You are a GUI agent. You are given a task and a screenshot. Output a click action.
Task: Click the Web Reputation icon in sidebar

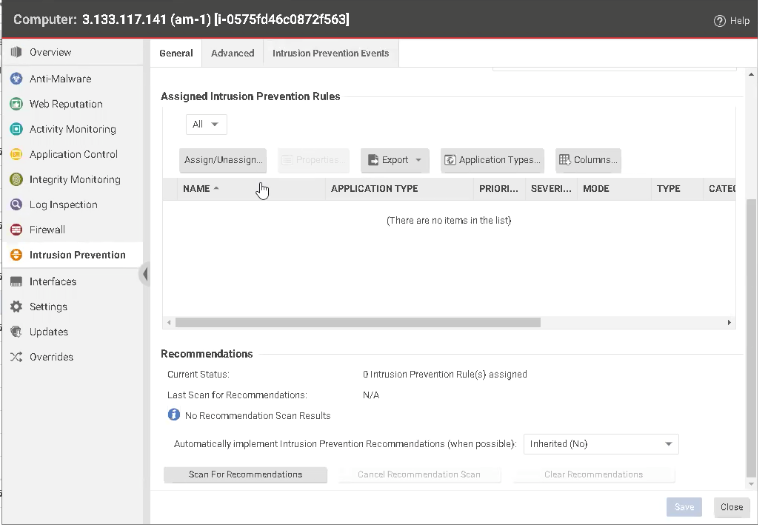tap(16, 104)
